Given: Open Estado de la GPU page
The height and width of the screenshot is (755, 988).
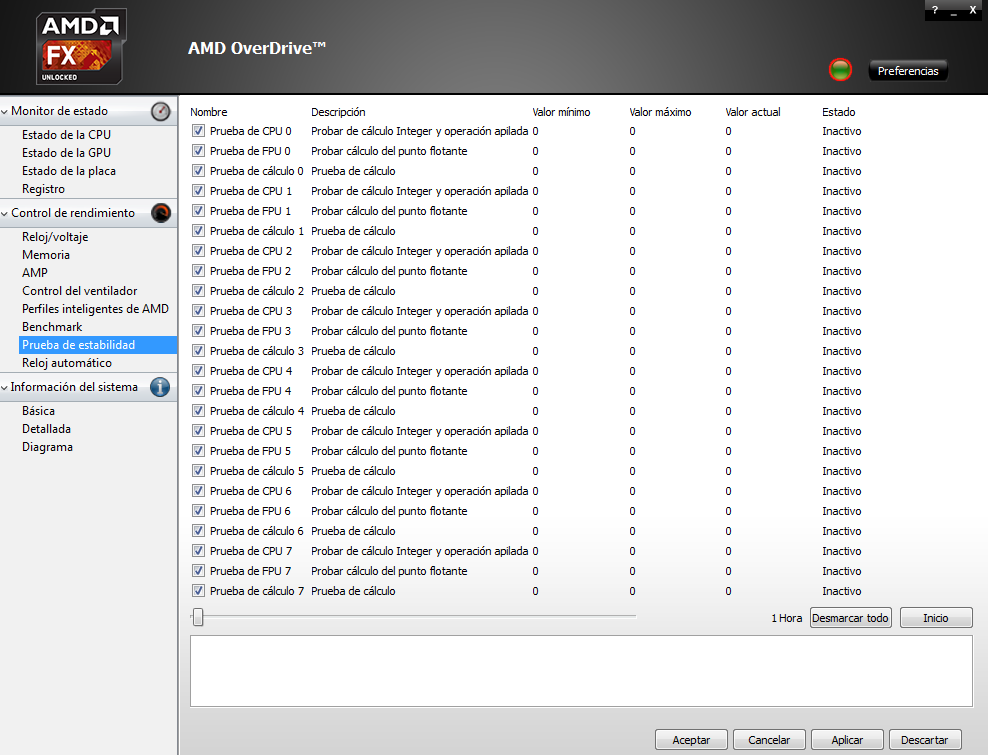Looking at the screenshot, I should 66,153.
